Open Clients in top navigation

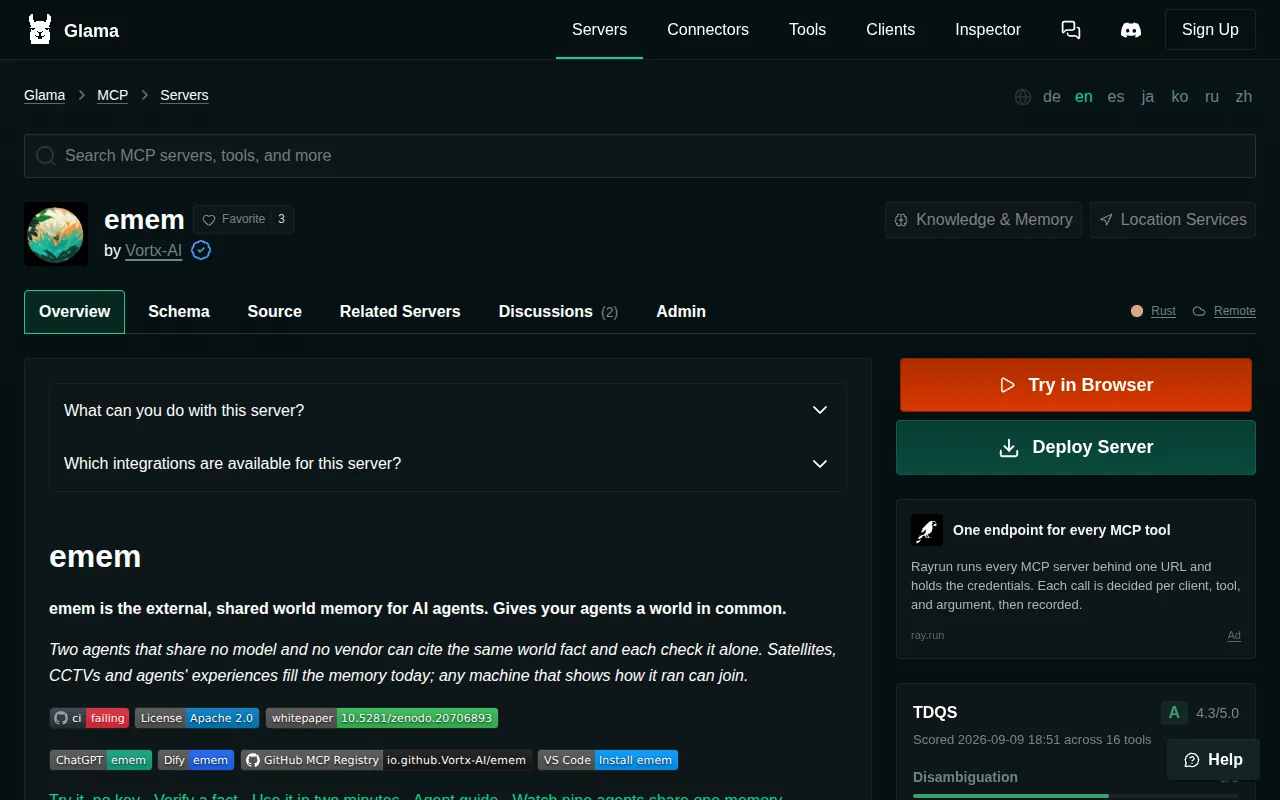(890, 30)
